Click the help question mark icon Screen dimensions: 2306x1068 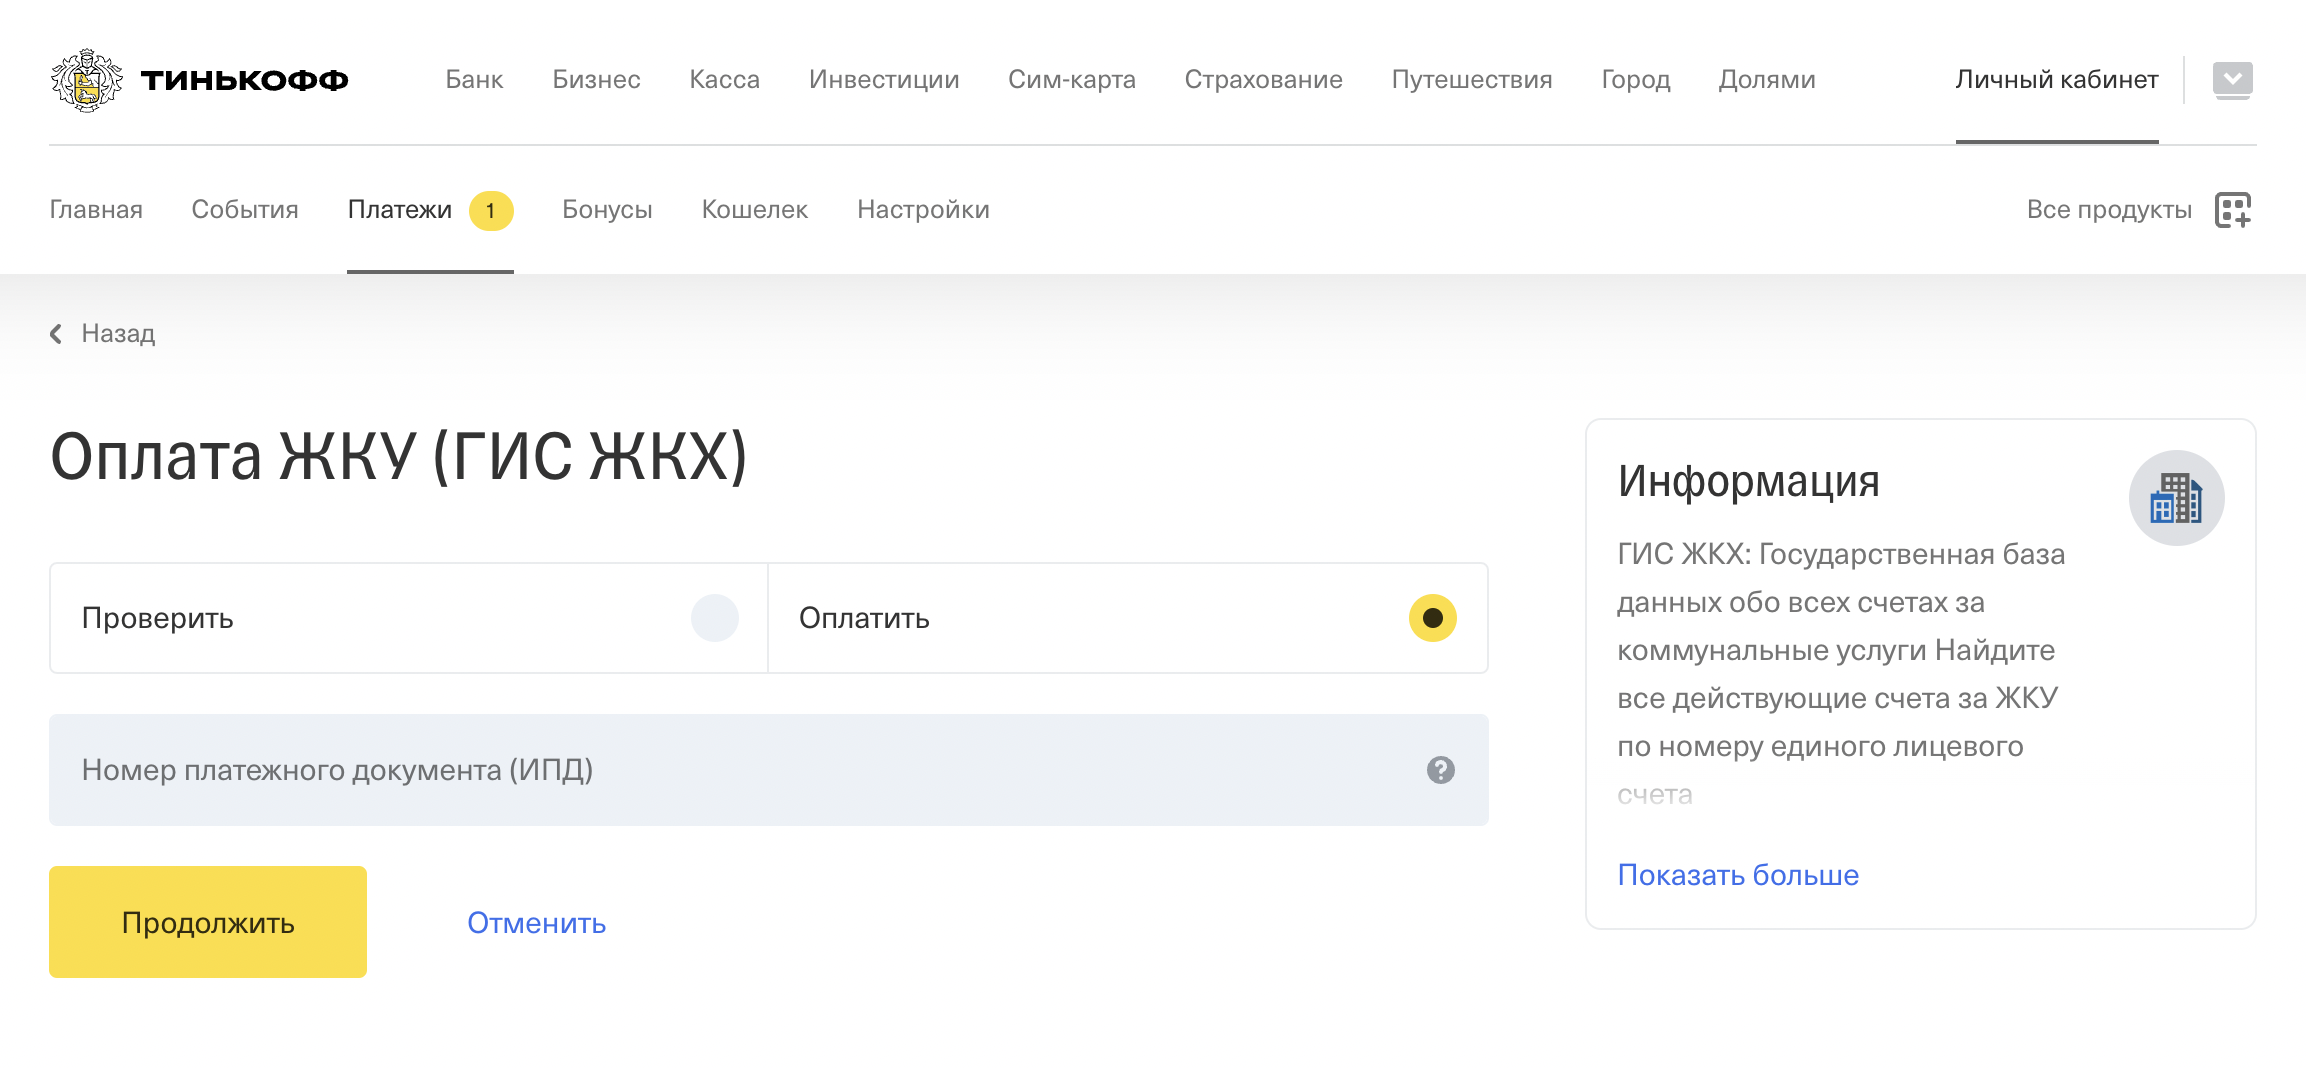(x=1440, y=770)
